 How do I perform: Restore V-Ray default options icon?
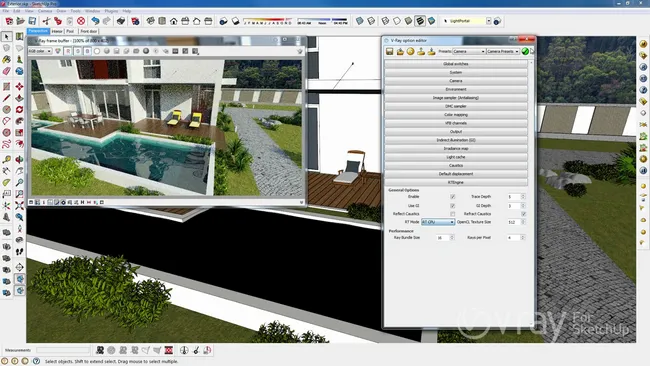click(410, 51)
